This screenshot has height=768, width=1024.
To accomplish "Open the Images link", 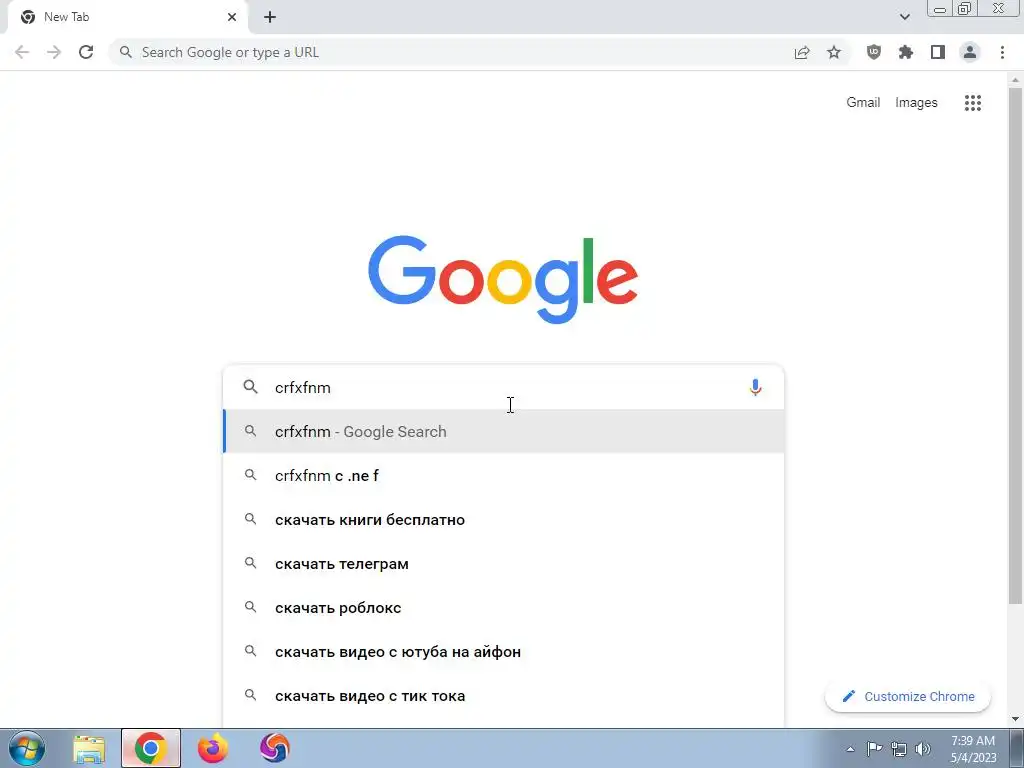I will 916,103.
